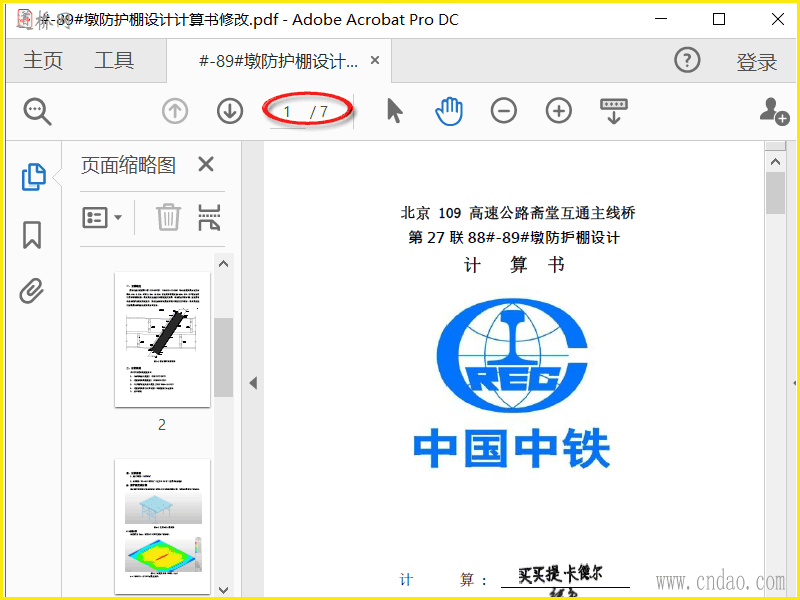Click the print pages icon in the thumbnails panel
The height and width of the screenshot is (600, 800).
[209, 217]
